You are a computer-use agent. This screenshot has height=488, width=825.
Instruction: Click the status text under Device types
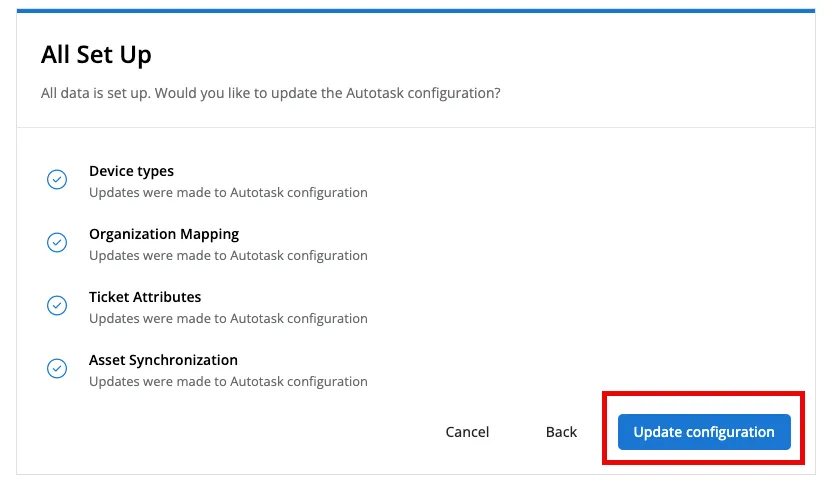point(228,192)
